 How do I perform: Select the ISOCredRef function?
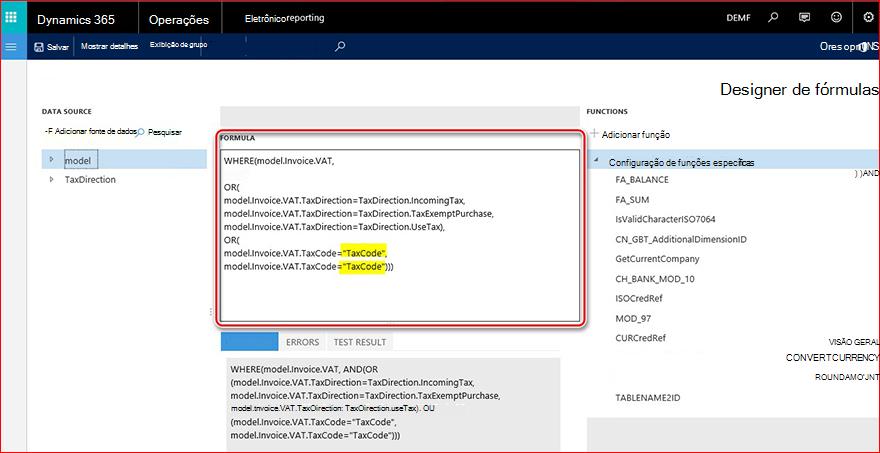(639, 299)
